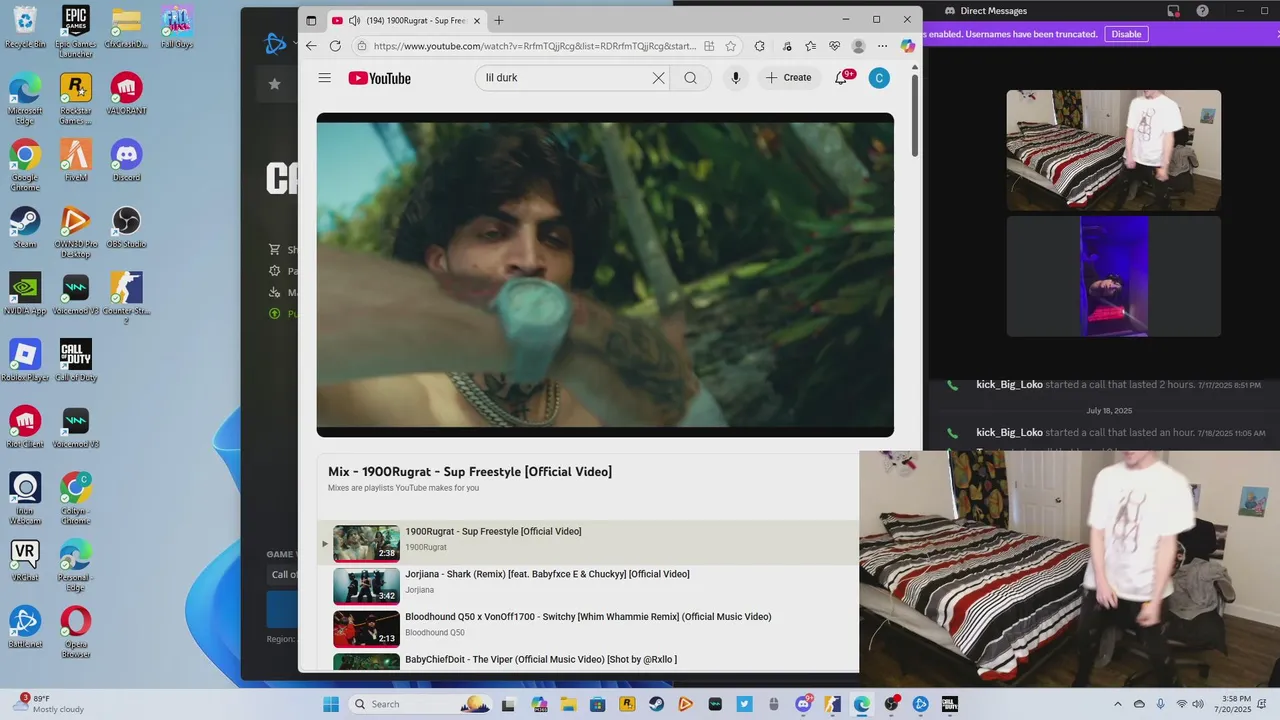Open FiveM desktop shortcut

(x=75, y=160)
